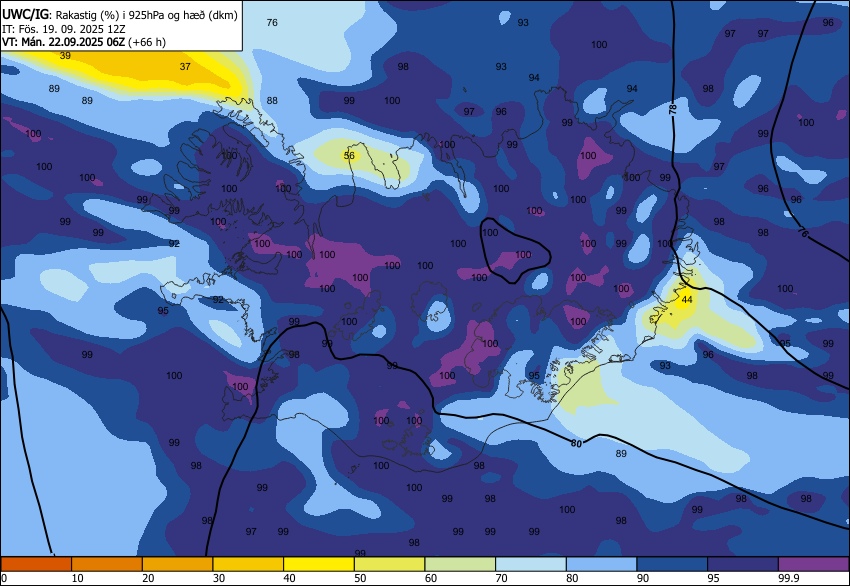Click the humidity value '44' in east Iceland
The height and width of the screenshot is (586, 850).
coord(687,299)
